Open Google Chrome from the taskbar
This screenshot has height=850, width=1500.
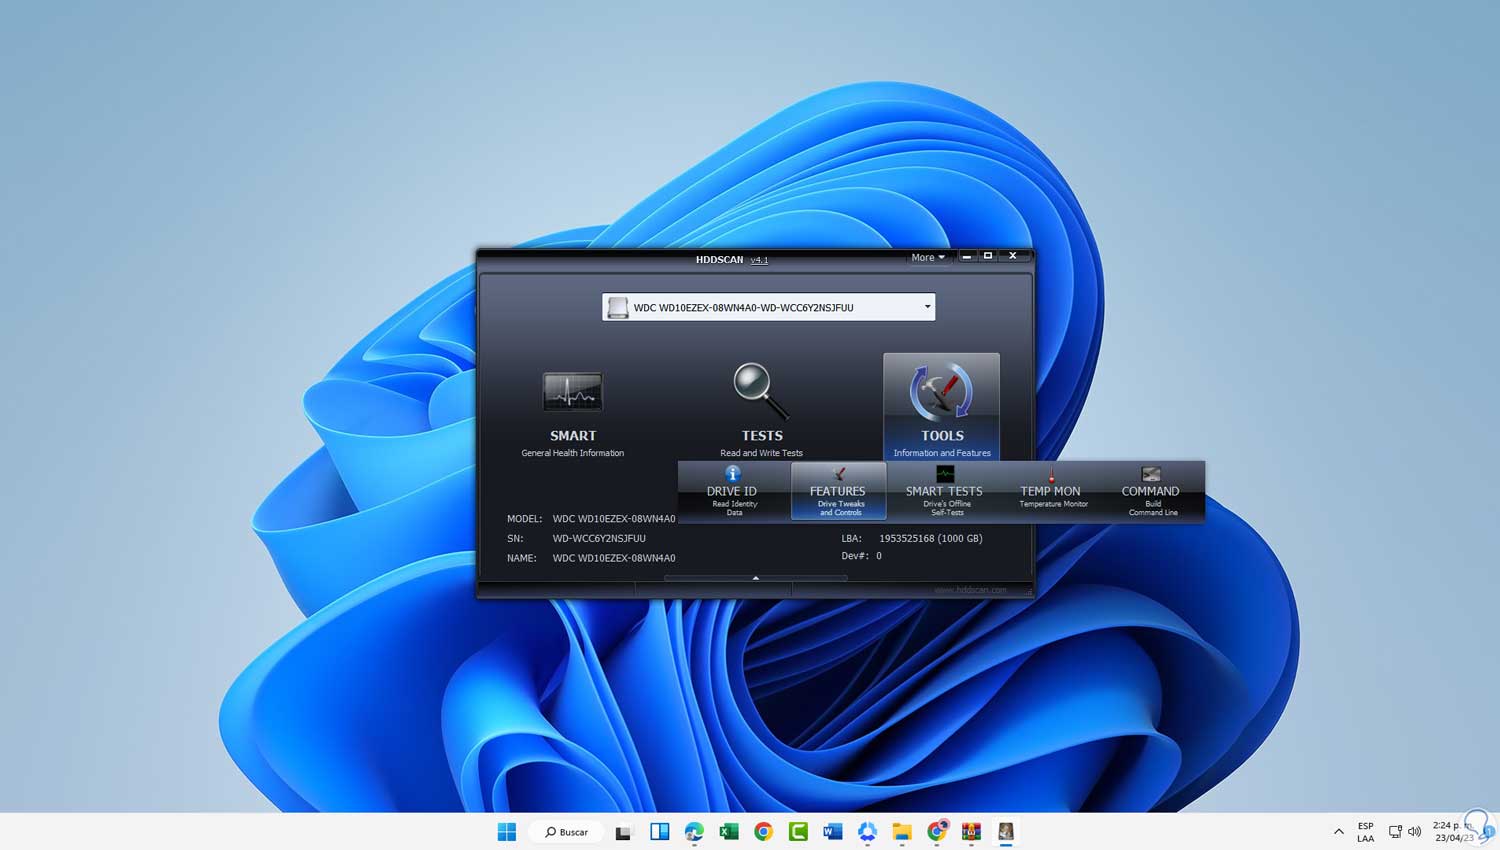763,832
